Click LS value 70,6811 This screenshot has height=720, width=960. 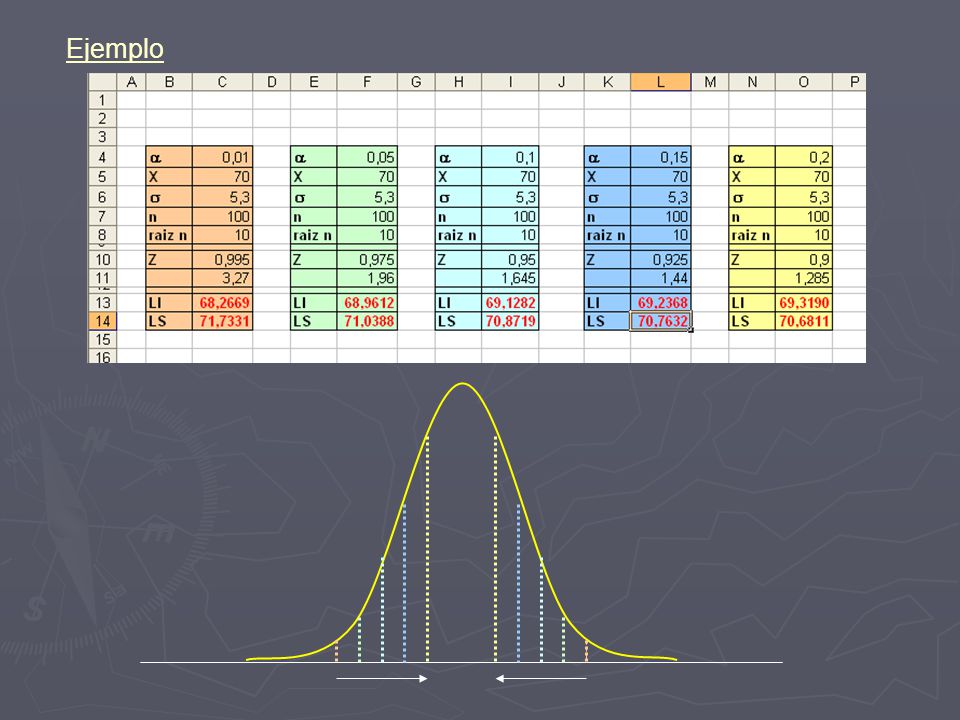coord(804,321)
